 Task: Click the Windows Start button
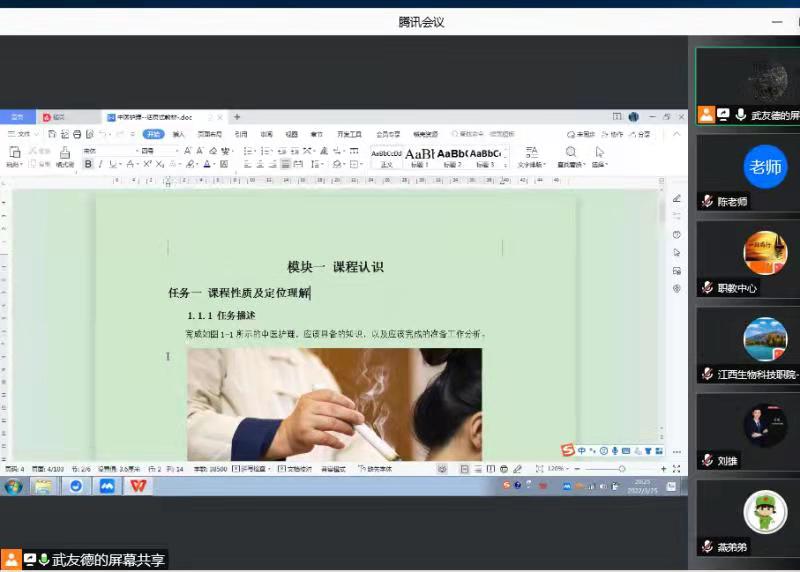pyautogui.click(x=14, y=486)
